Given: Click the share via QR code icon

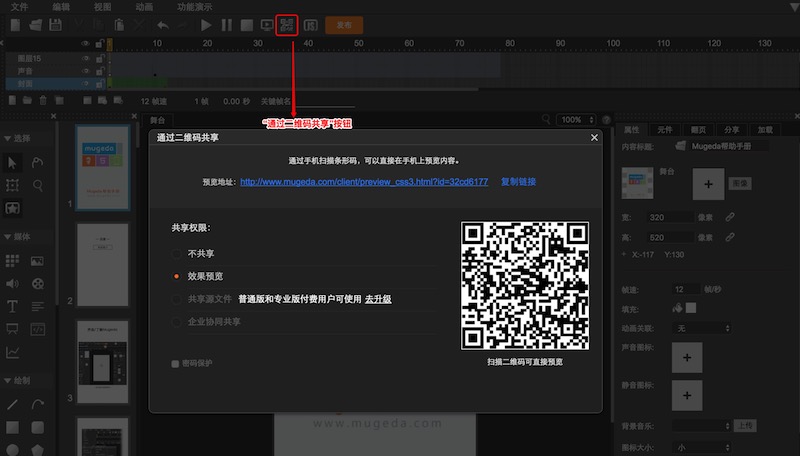Looking at the screenshot, I should [287, 25].
